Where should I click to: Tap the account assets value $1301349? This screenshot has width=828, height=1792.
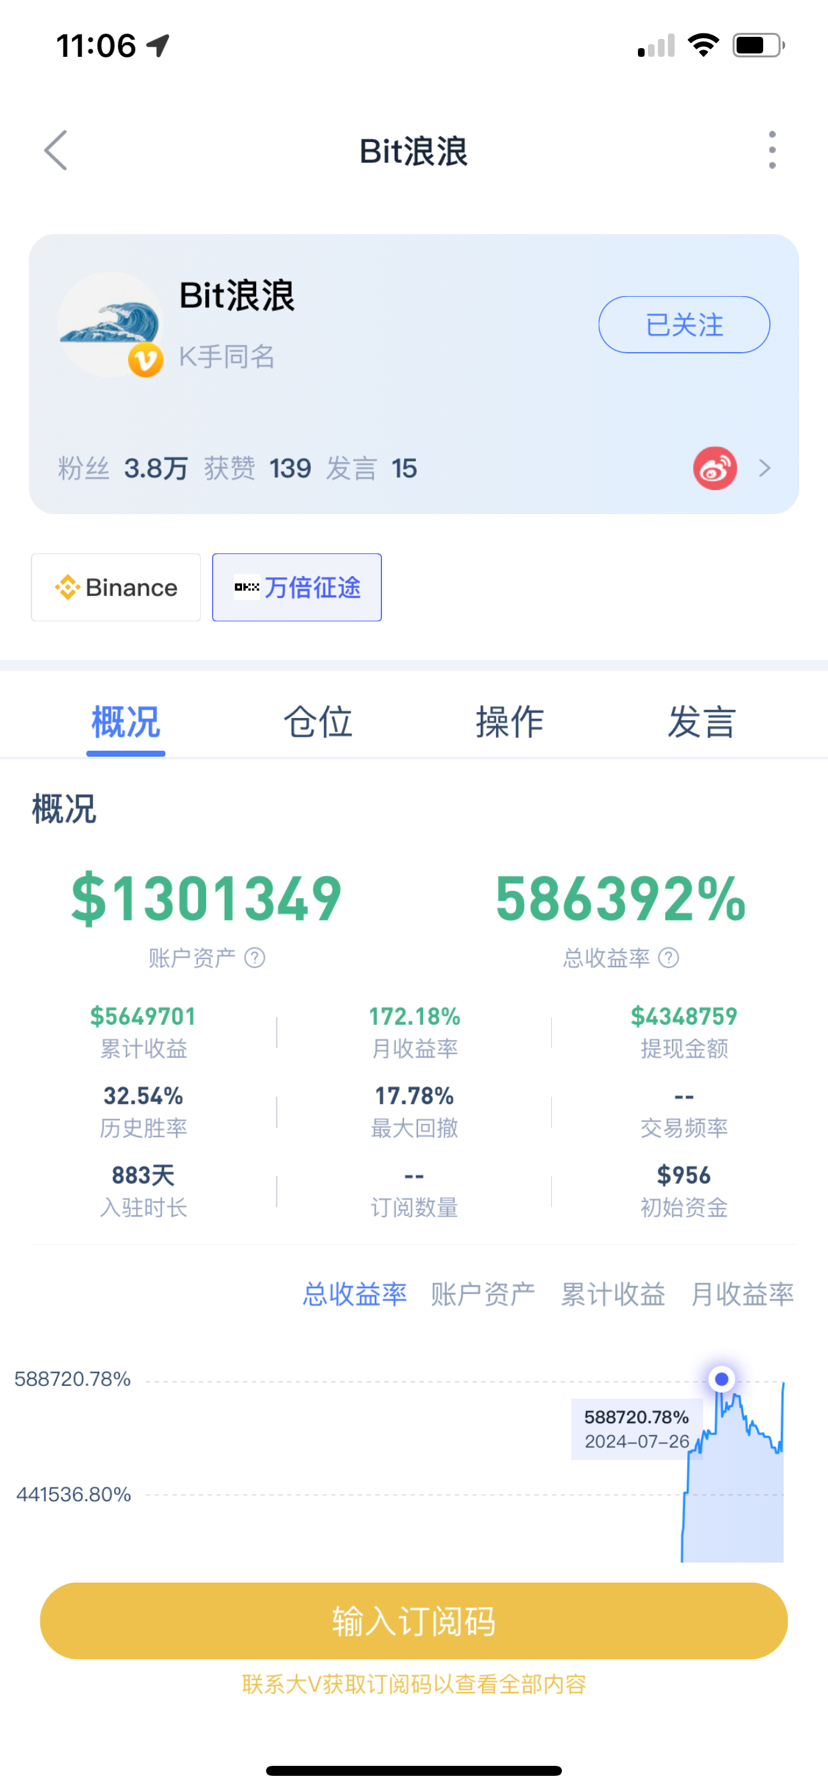pyautogui.click(x=207, y=898)
